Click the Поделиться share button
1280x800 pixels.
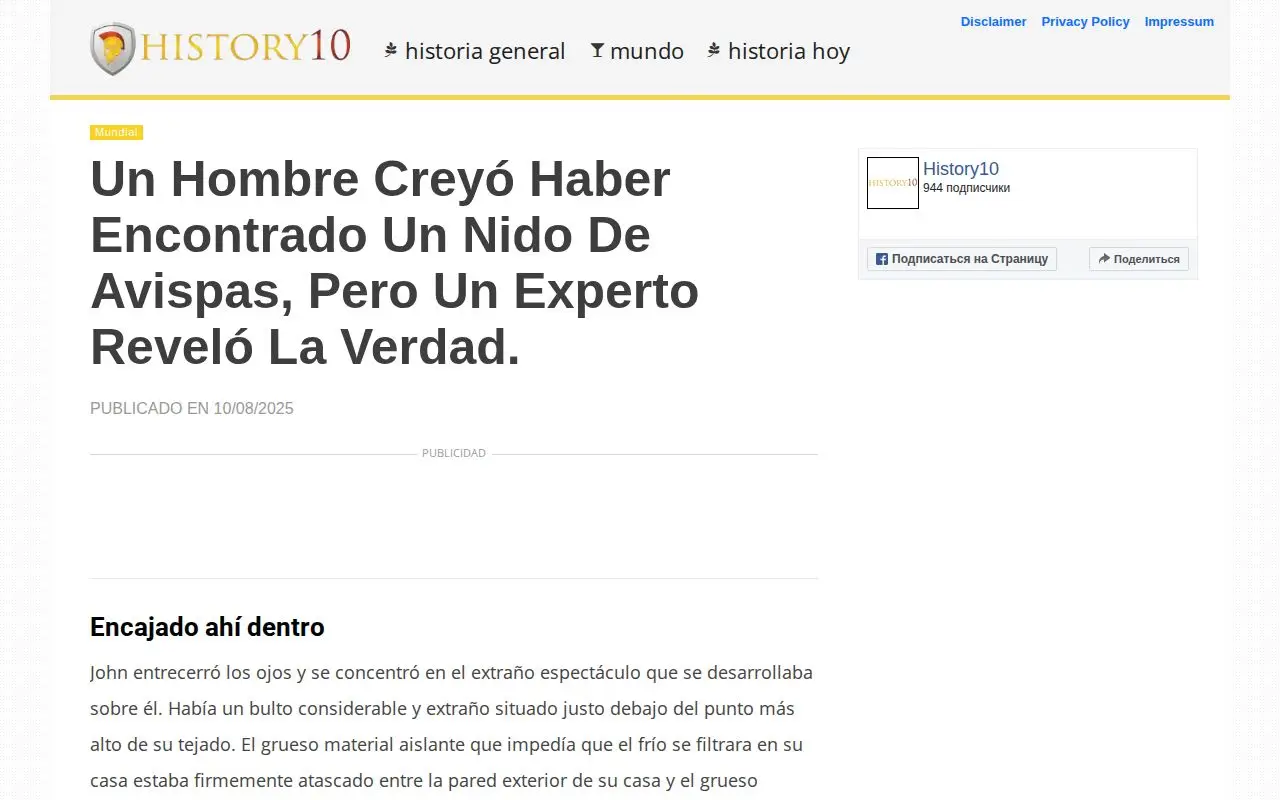pyautogui.click(x=1139, y=259)
